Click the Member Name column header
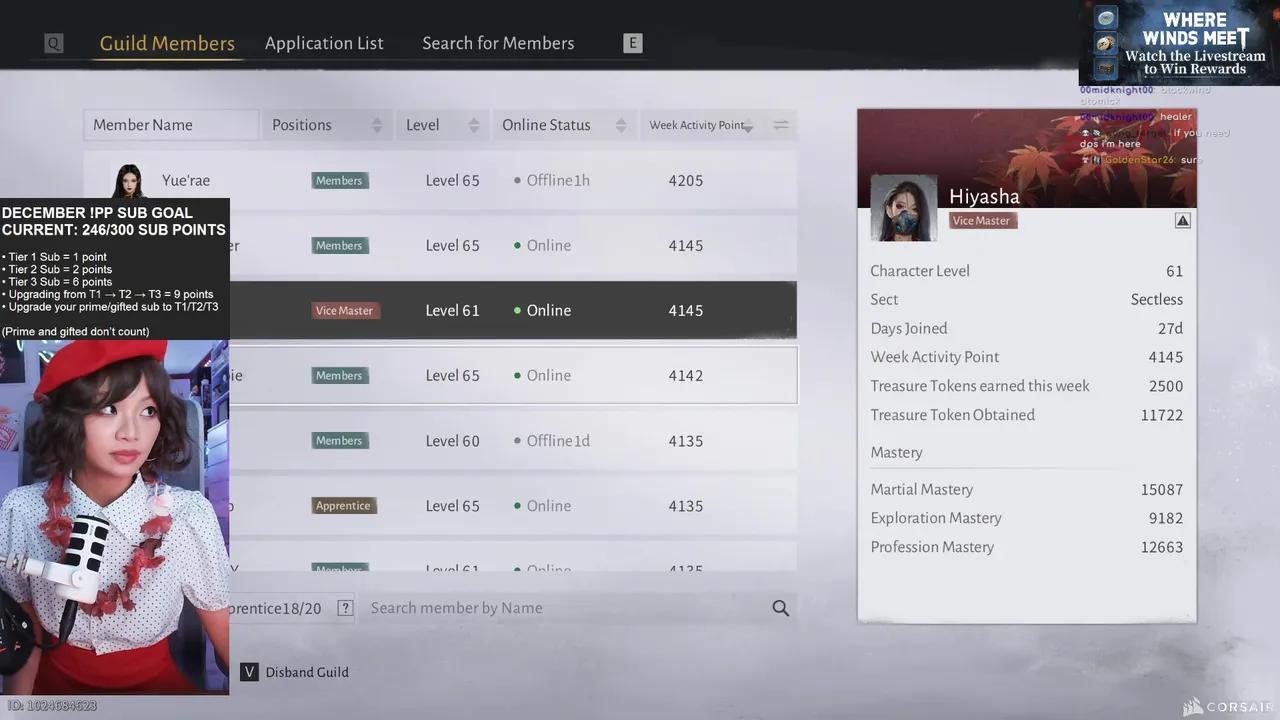1280x720 pixels. (171, 125)
